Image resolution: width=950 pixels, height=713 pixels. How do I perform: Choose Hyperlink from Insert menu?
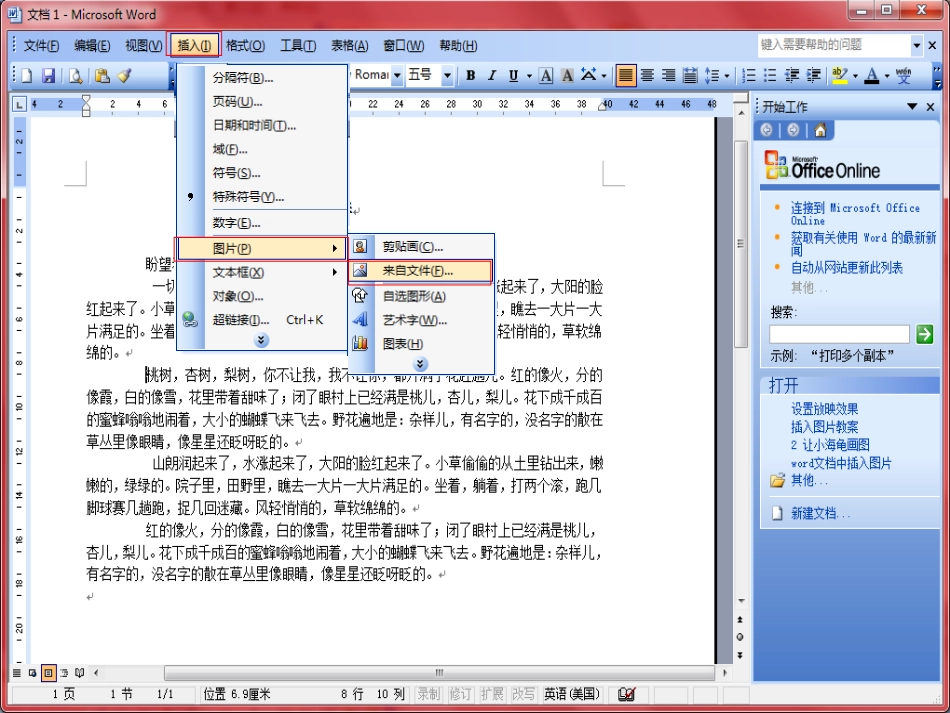coord(261,320)
